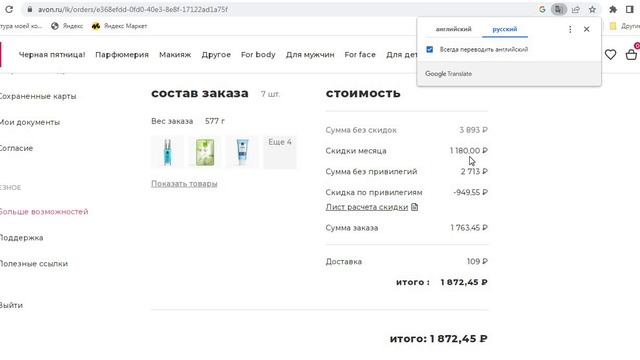Go to Сохраненные карты in sidebar
The image size is (640, 360).
38,96
